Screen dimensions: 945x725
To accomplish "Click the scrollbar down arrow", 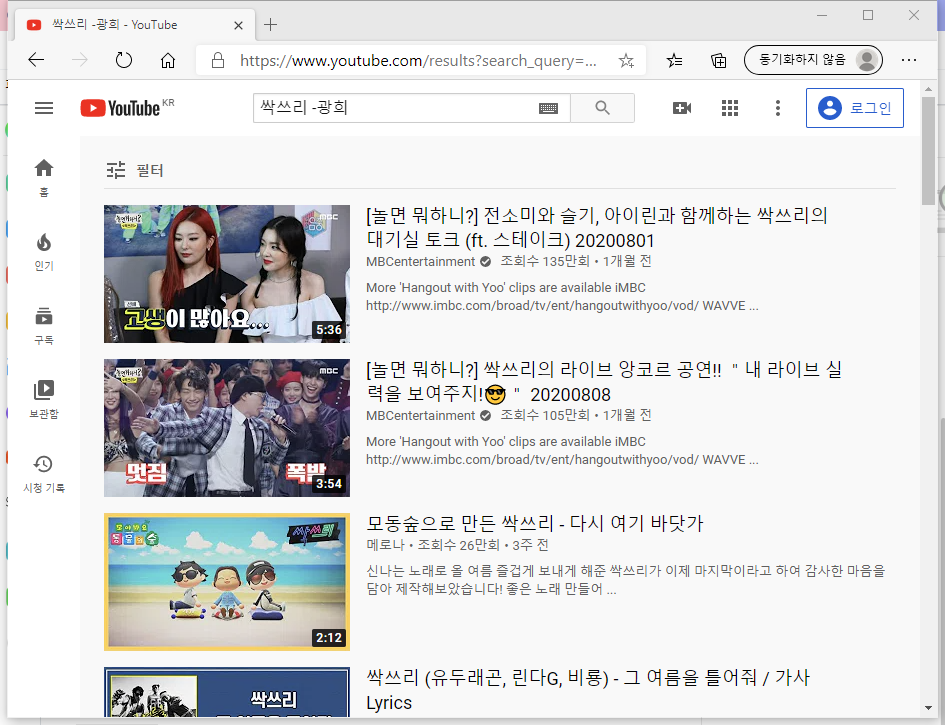I will coord(928,709).
